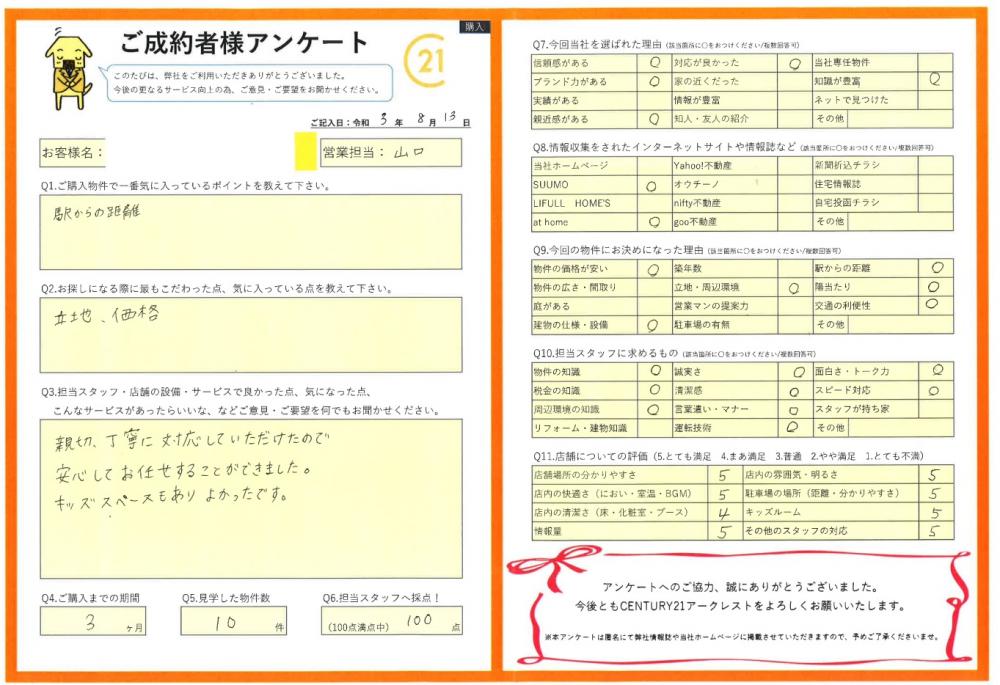Toggle the スピード対応 circle in Q10
The image size is (1000, 685).
coord(934,390)
